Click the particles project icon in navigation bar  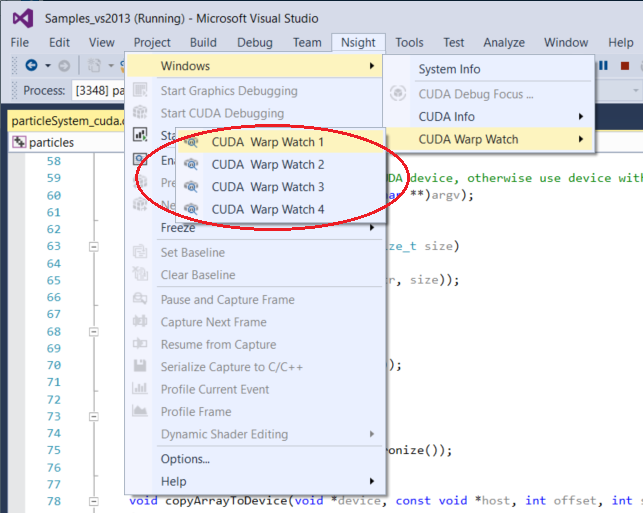point(19,142)
